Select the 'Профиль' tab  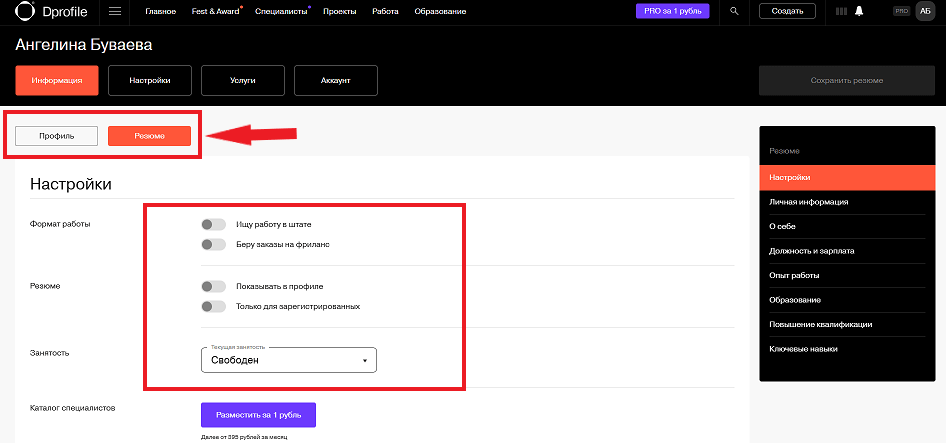pos(57,136)
